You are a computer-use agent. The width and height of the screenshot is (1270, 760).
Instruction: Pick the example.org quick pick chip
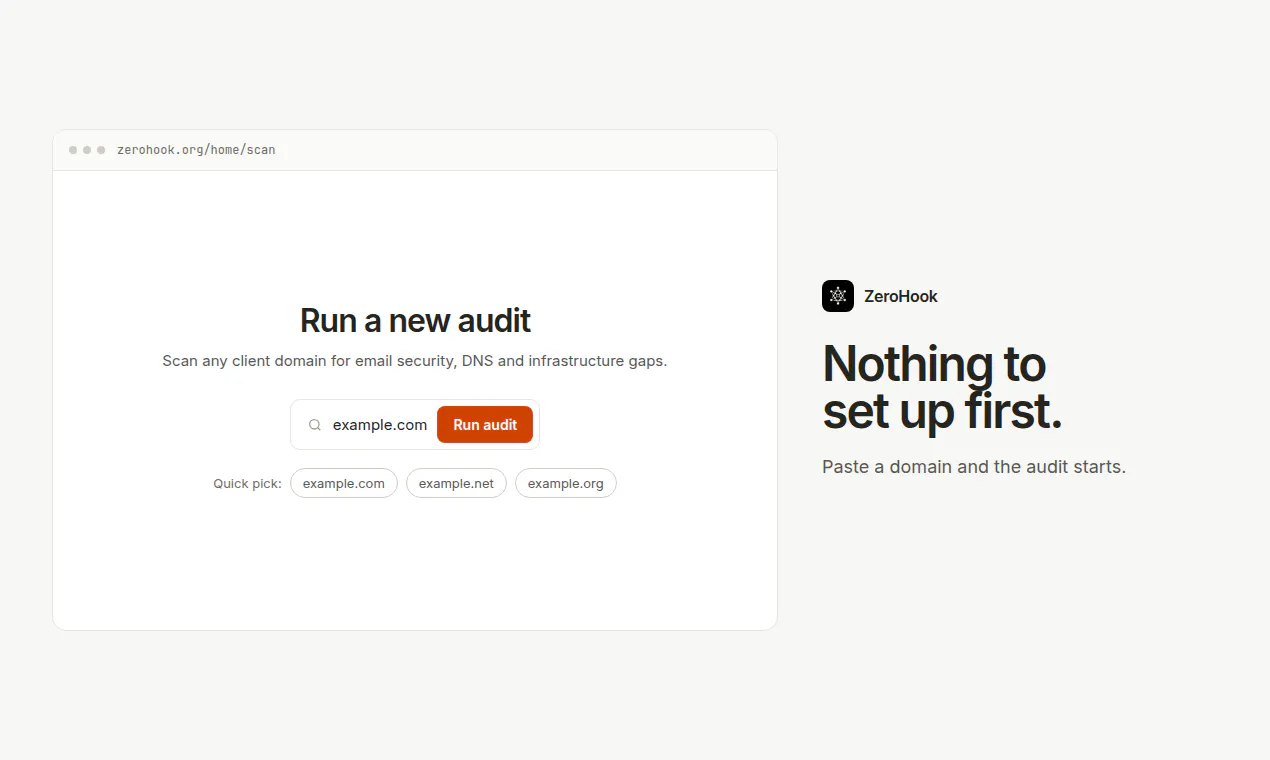click(x=566, y=484)
